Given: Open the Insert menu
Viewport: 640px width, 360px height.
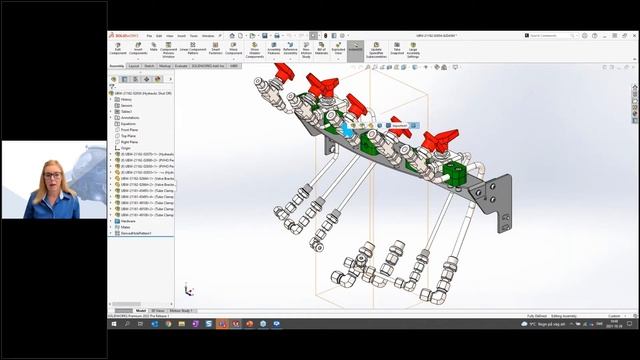Looking at the screenshot, I should [181, 36].
